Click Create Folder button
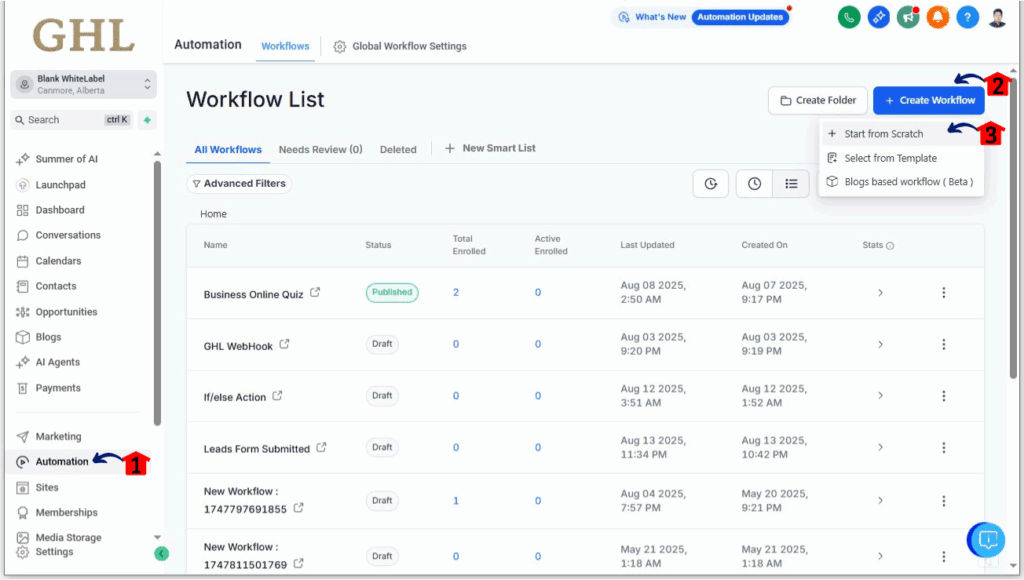Viewport: 1024px width, 580px height. pyautogui.click(x=818, y=101)
